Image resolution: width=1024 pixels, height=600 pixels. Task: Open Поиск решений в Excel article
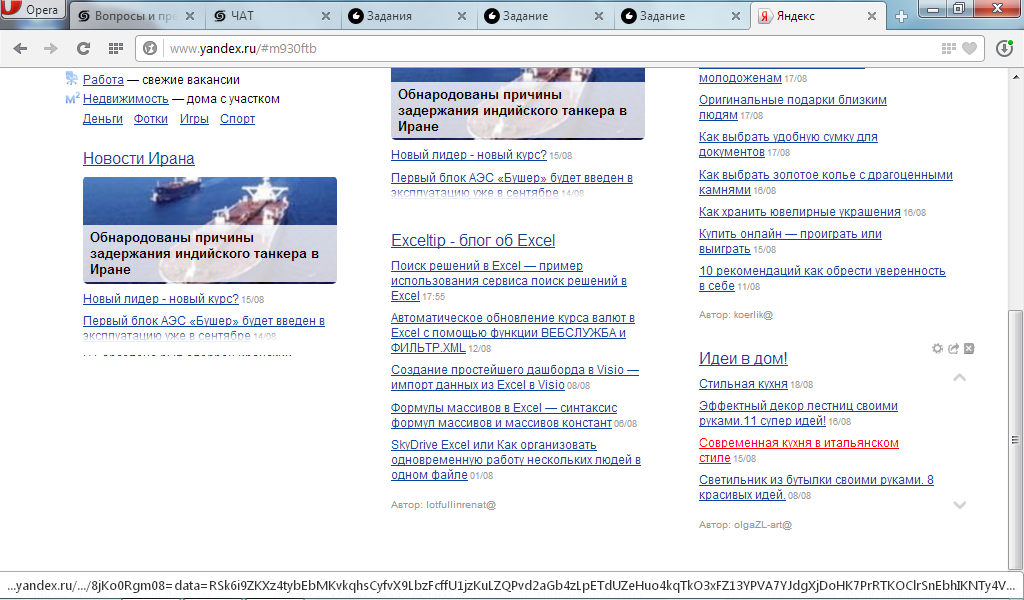[x=509, y=281]
